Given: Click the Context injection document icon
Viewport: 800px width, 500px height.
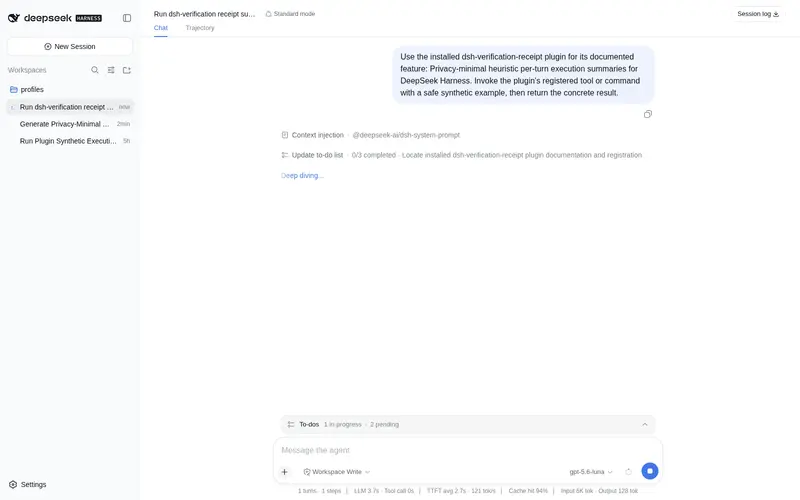Looking at the screenshot, I should pyautogui.click(x=285, y=135).
